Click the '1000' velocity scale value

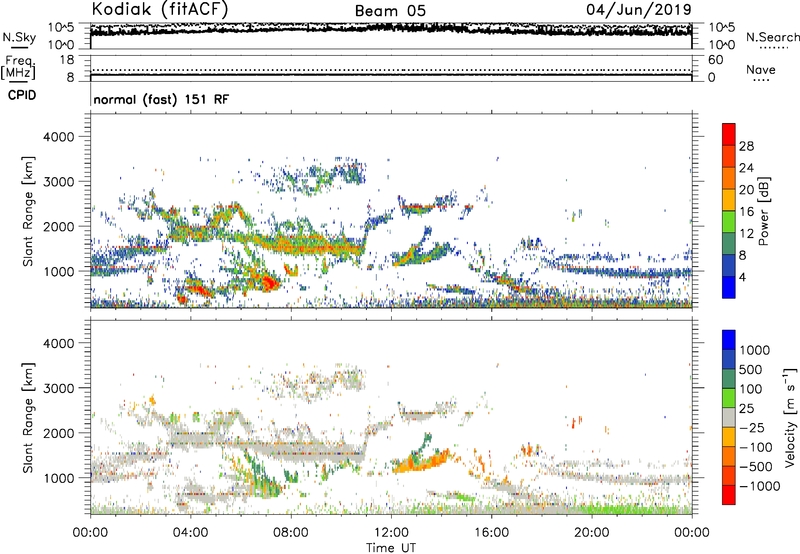click(754, 350)
